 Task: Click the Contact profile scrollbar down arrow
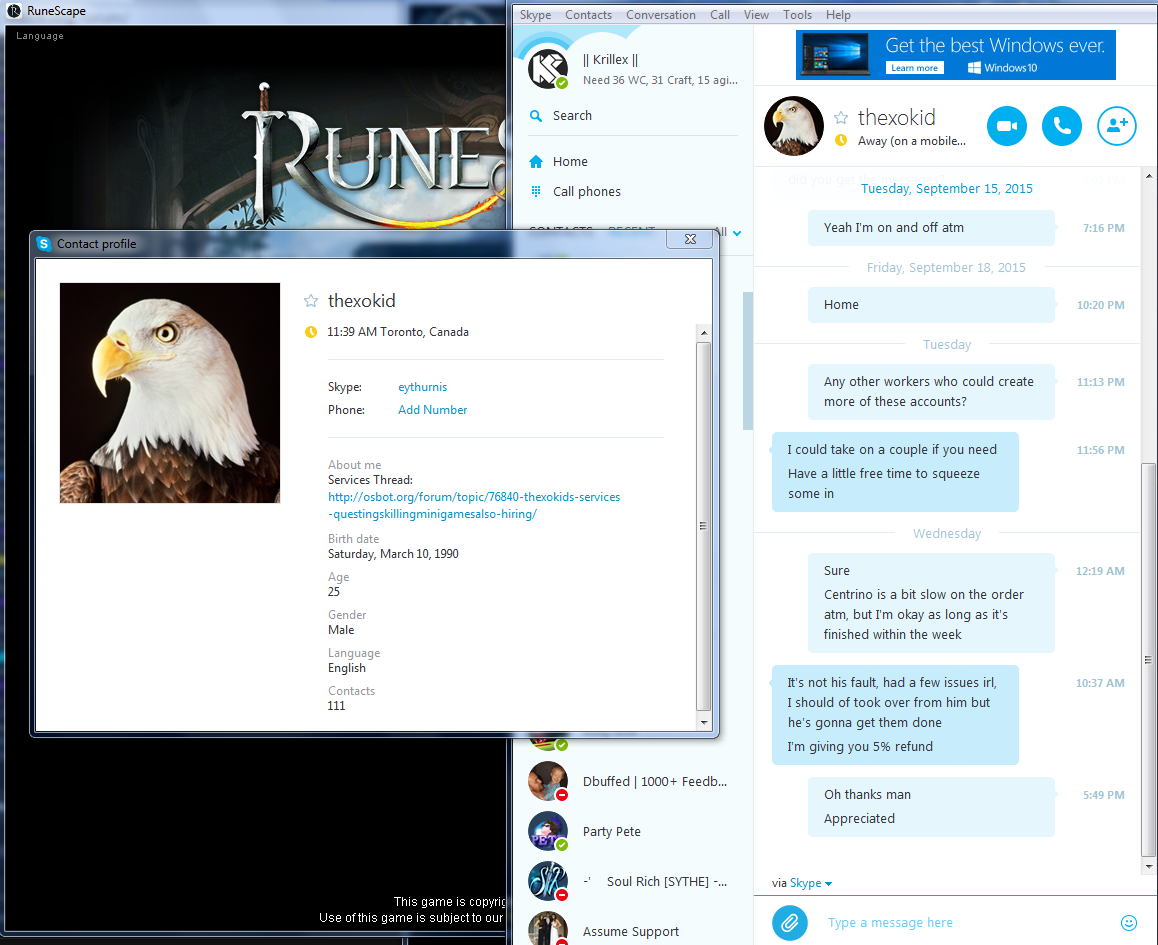704,722
